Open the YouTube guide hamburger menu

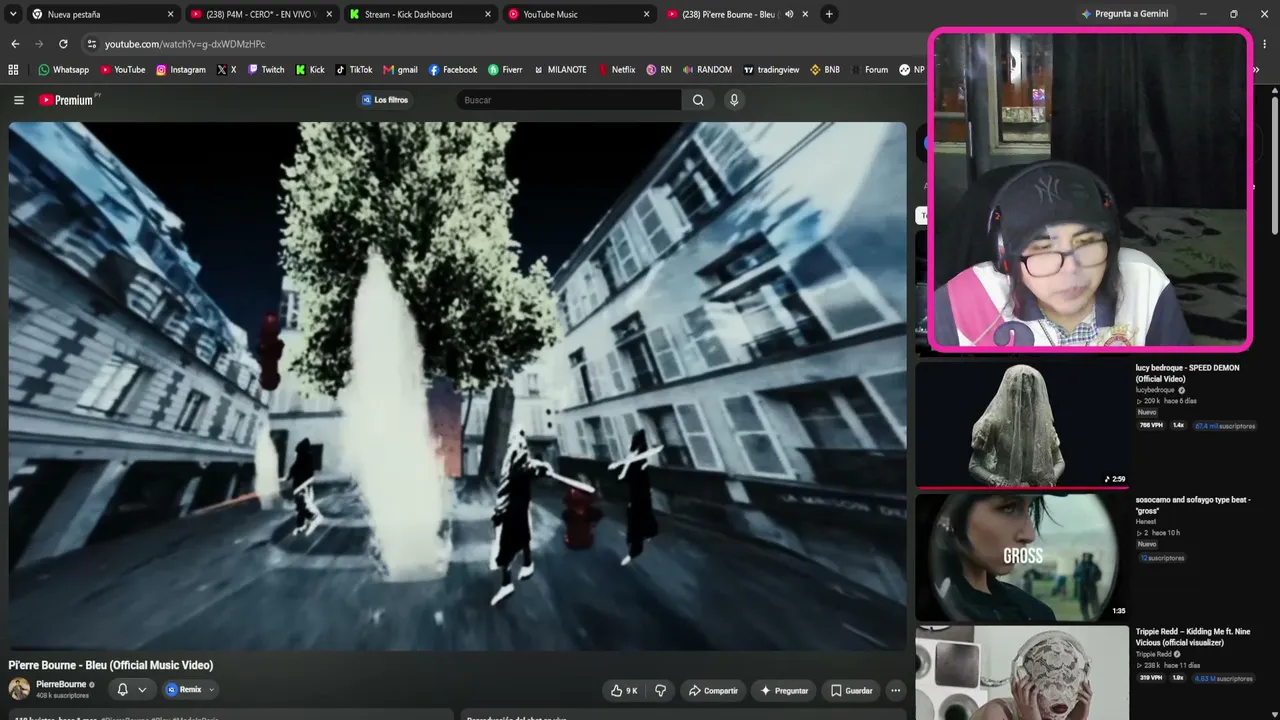18,100
